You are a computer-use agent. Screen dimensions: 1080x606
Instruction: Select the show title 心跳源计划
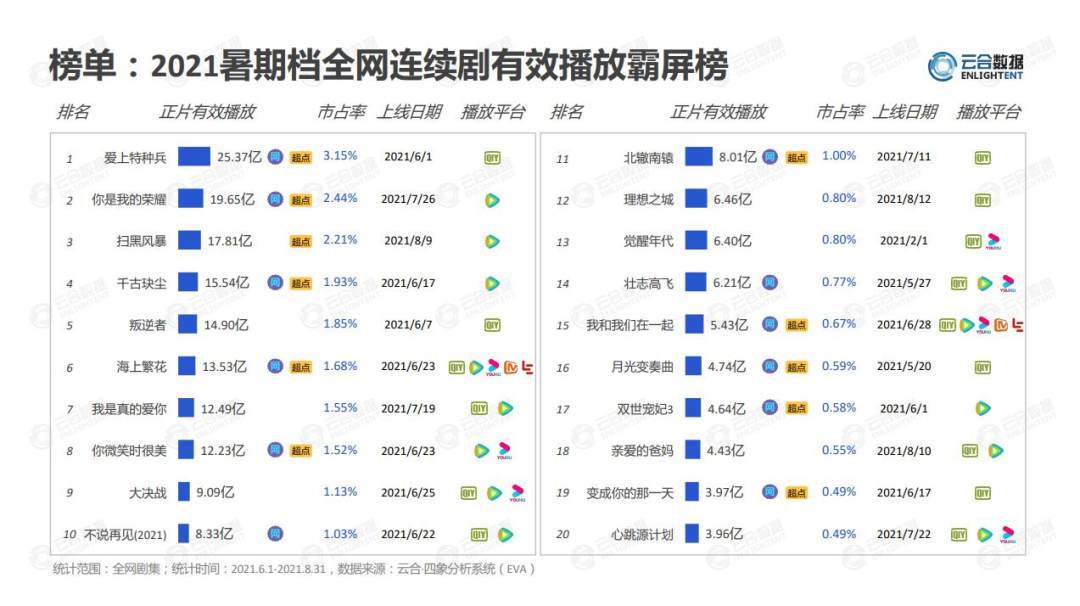coord(642,534)
